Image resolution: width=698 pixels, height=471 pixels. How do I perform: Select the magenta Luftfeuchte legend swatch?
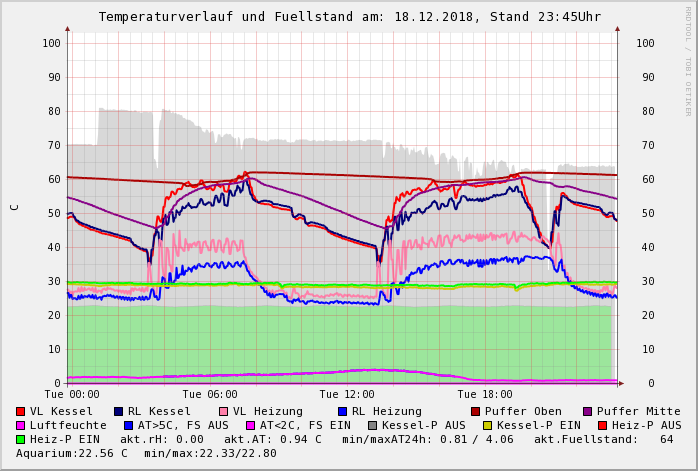(21, 425)
